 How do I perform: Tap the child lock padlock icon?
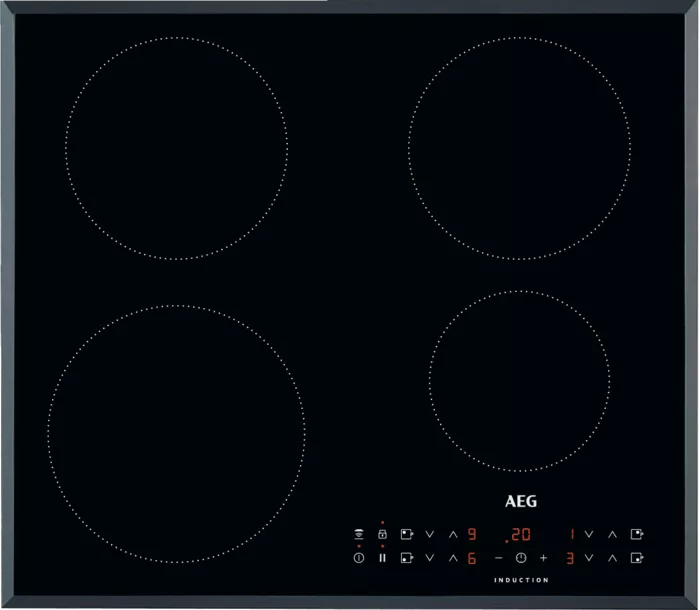tap(383, 534)
